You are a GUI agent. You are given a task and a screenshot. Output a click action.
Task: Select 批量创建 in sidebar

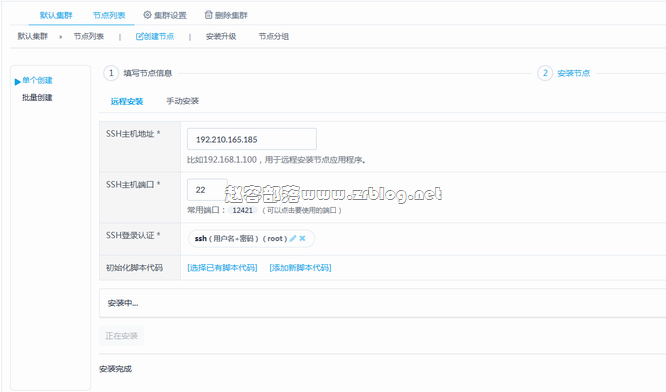tap(37, 98)
